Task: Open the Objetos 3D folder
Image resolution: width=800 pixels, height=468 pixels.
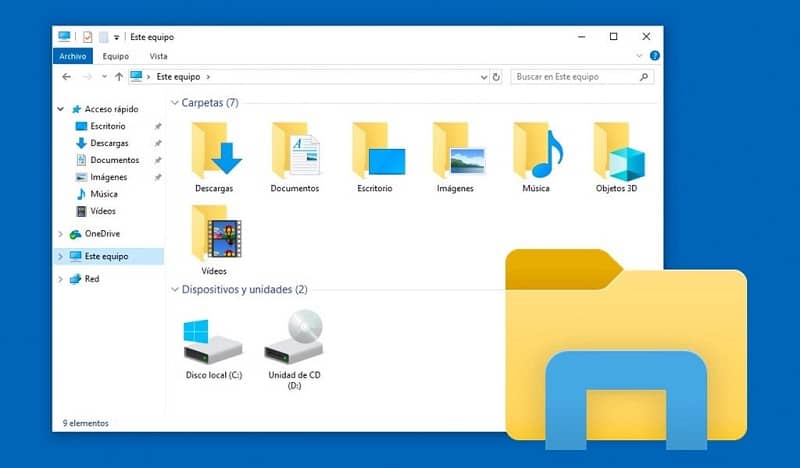Action: [x=618, y=152]
